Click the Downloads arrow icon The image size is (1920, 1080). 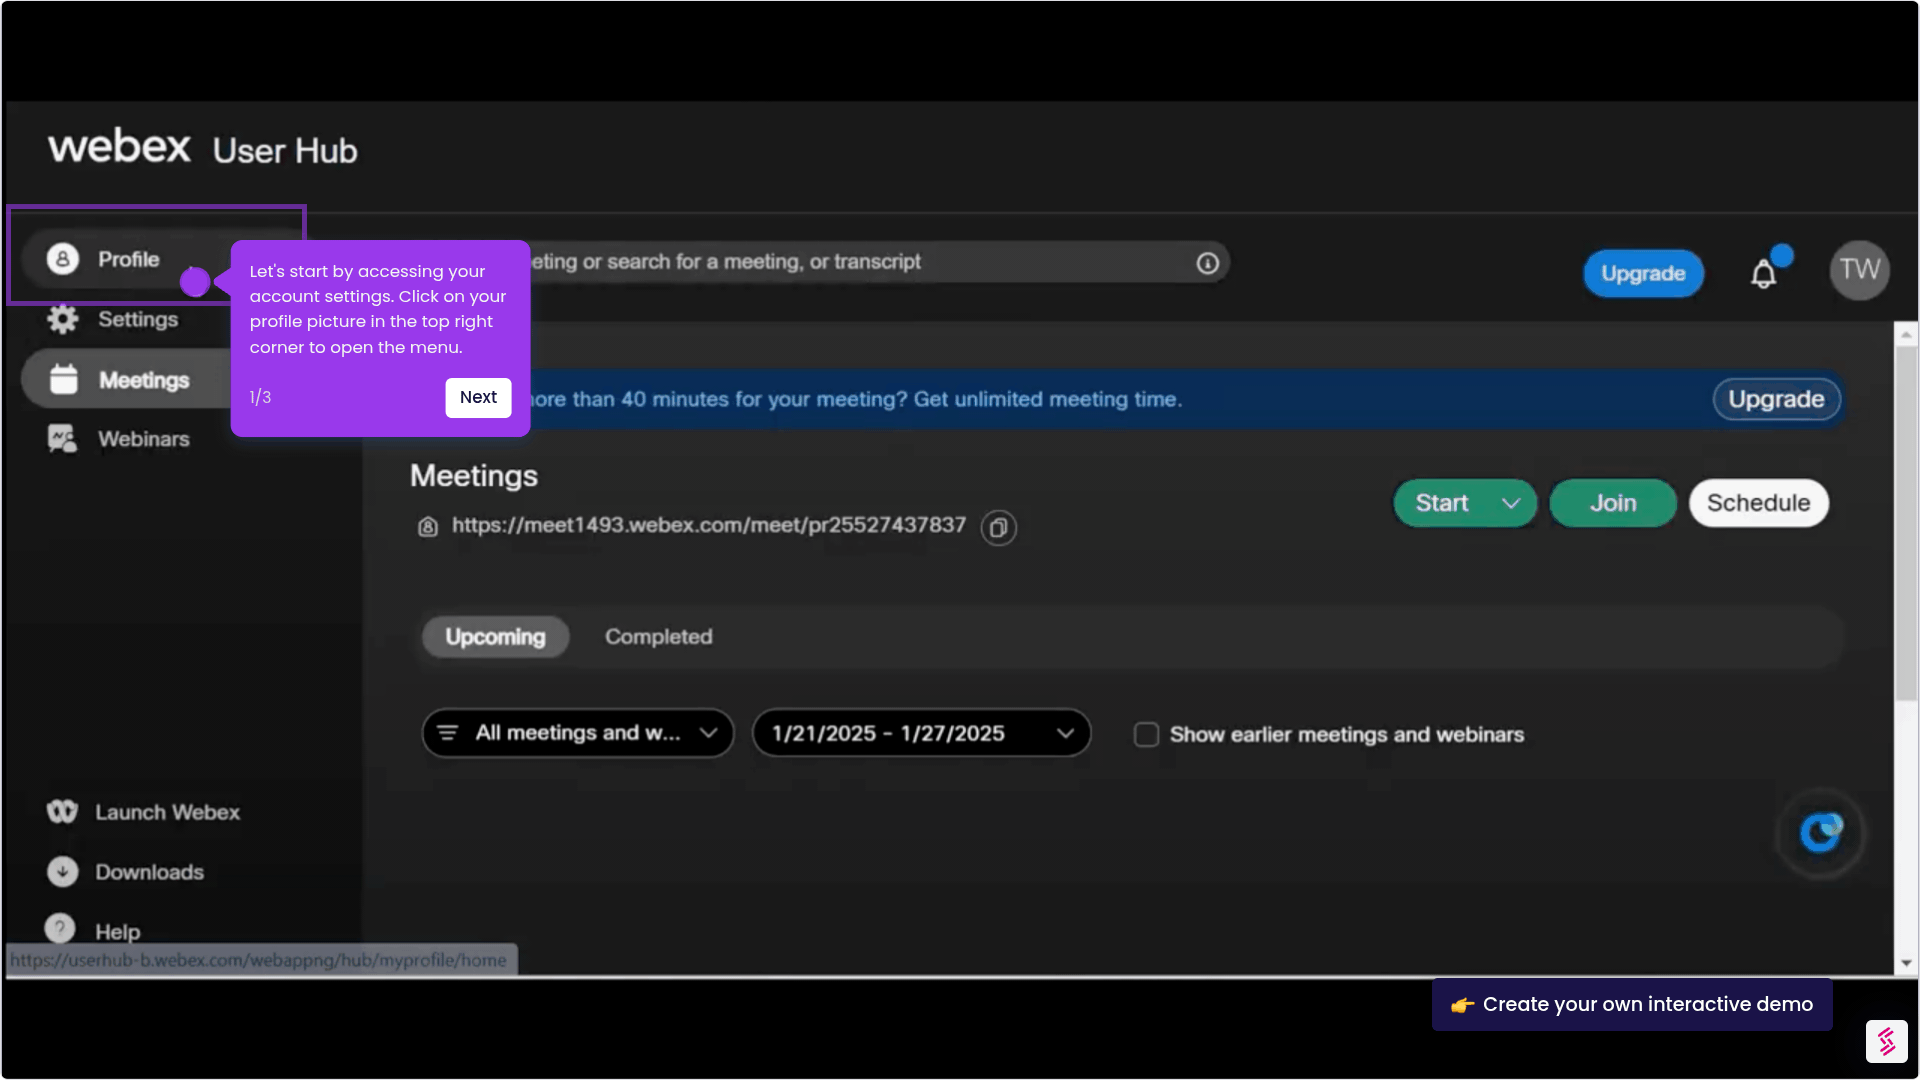[x=62, y=872]
